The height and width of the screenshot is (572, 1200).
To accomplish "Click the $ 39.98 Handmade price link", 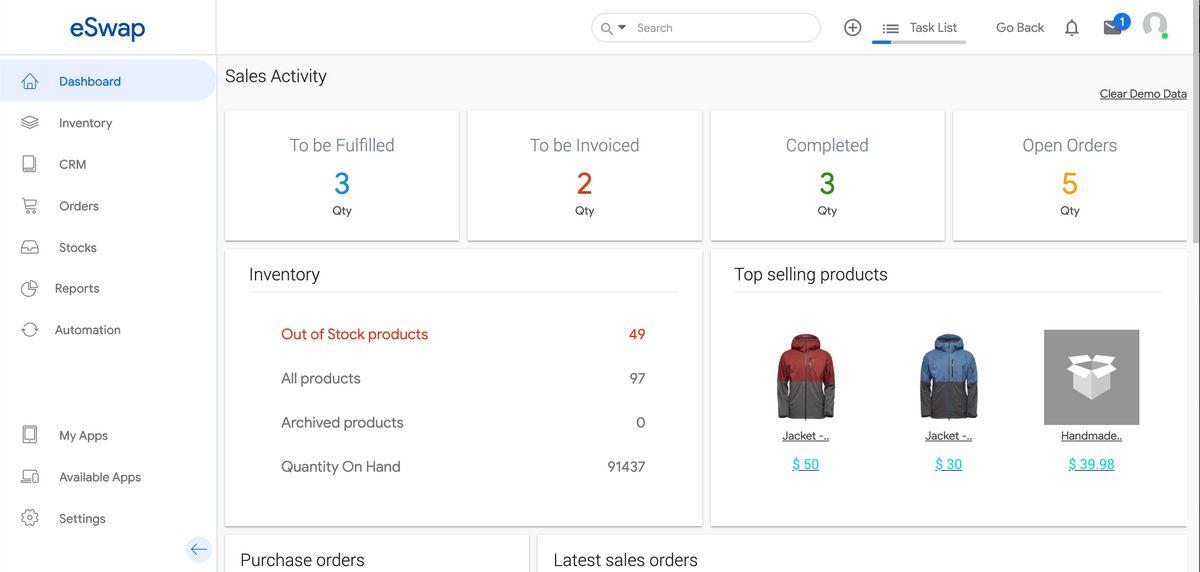I will [x=1091, y=464].
